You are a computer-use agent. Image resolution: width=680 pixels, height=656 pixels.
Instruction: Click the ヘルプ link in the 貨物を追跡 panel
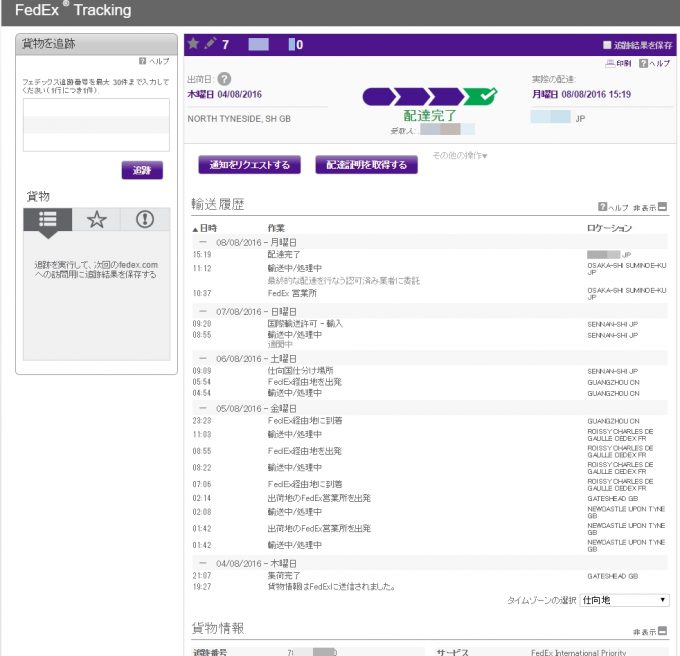(x=159, y=61)
